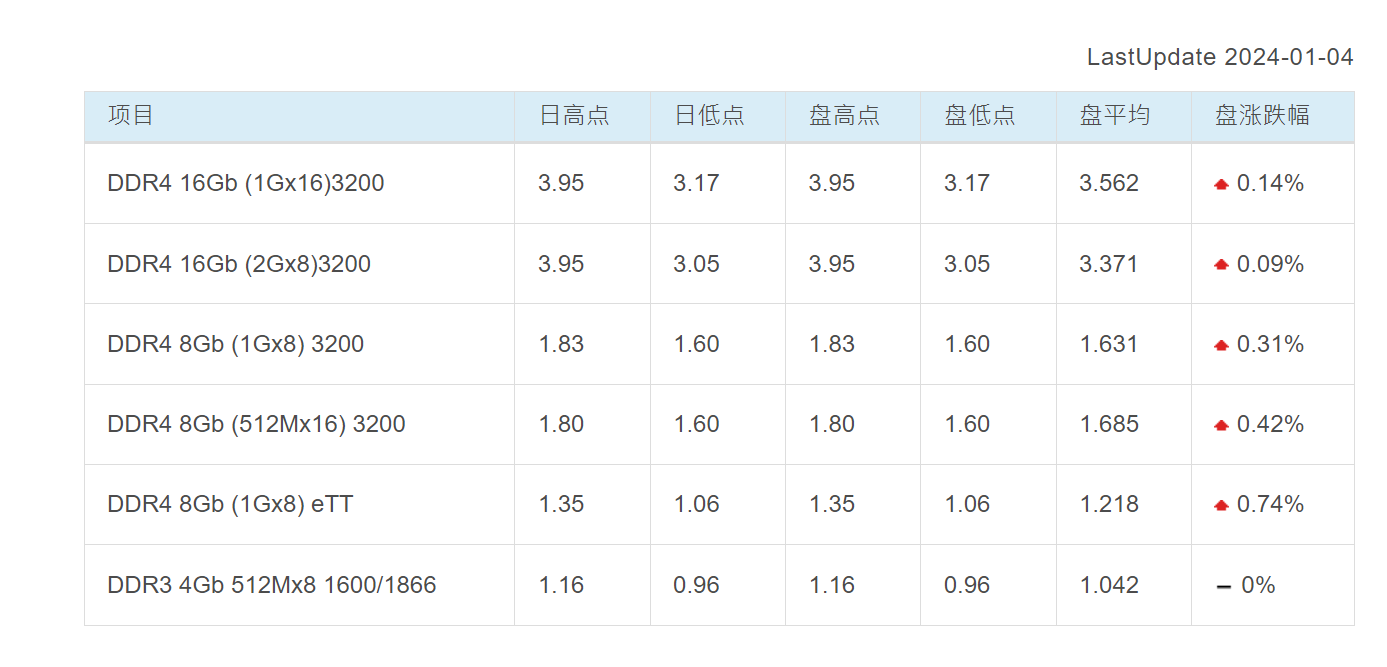Screen dimensions: 1387x667
Task: Click red up arrow beside 0.14%
Action: (1221, 184)
